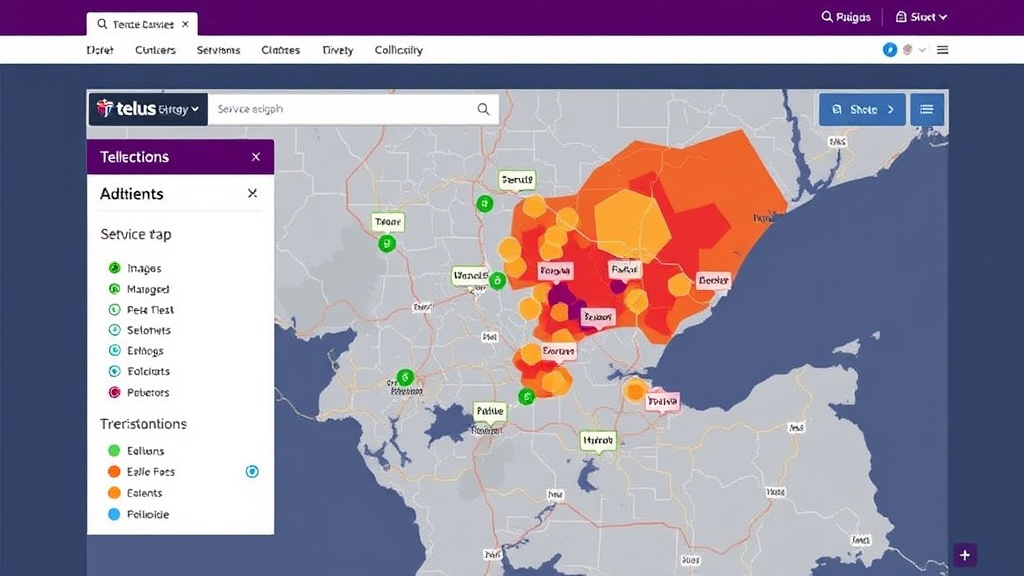1024x576 pixels.
Task: Click the hamburger menu icon in the navigation bar
Action: click(942, 50)
